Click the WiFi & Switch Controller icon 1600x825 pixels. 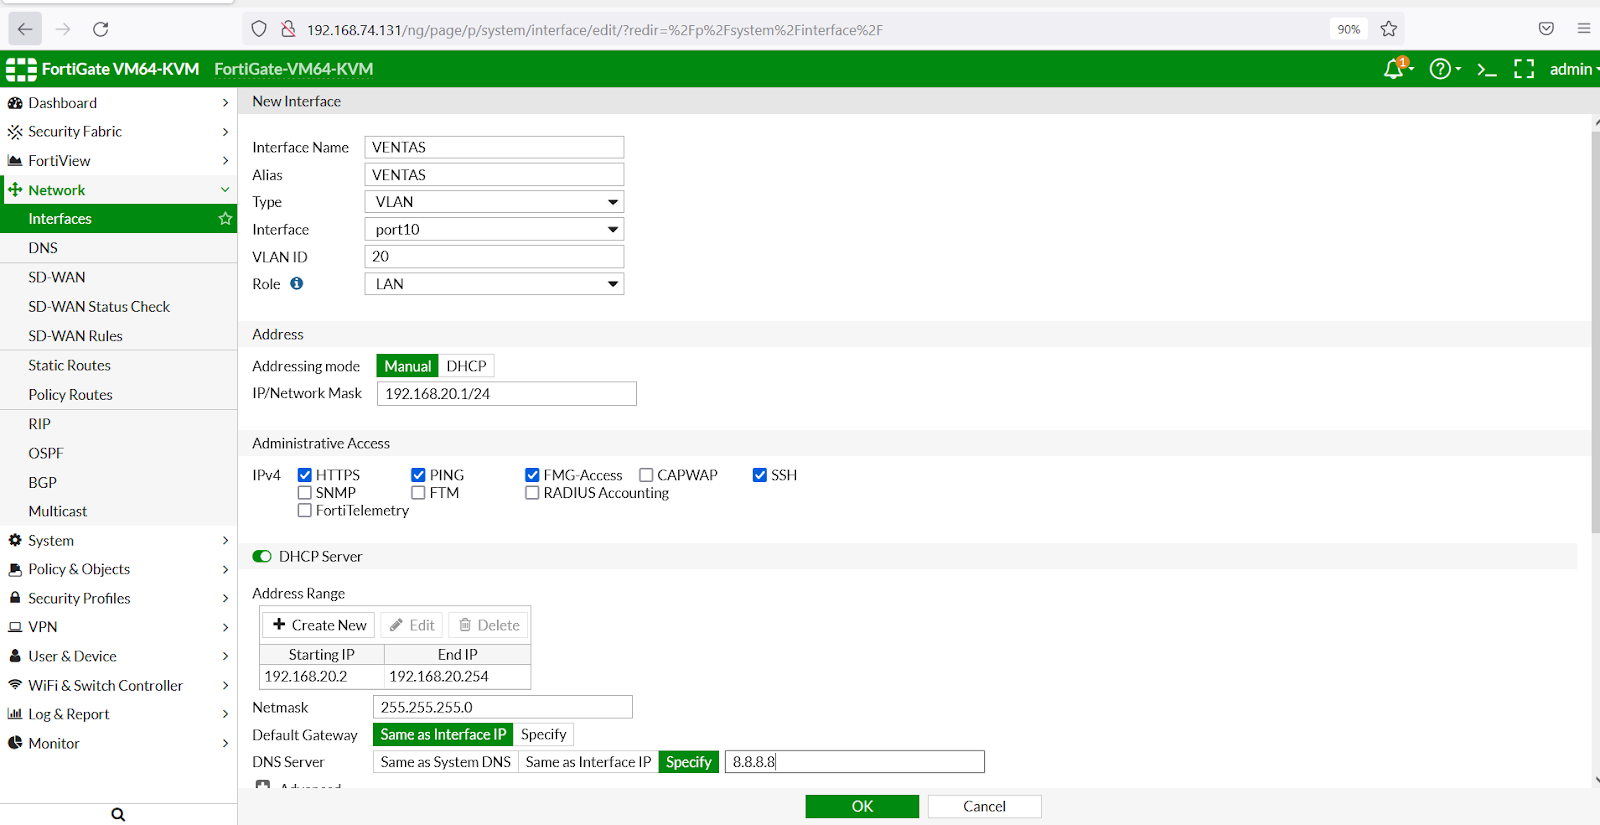[15, 685]
